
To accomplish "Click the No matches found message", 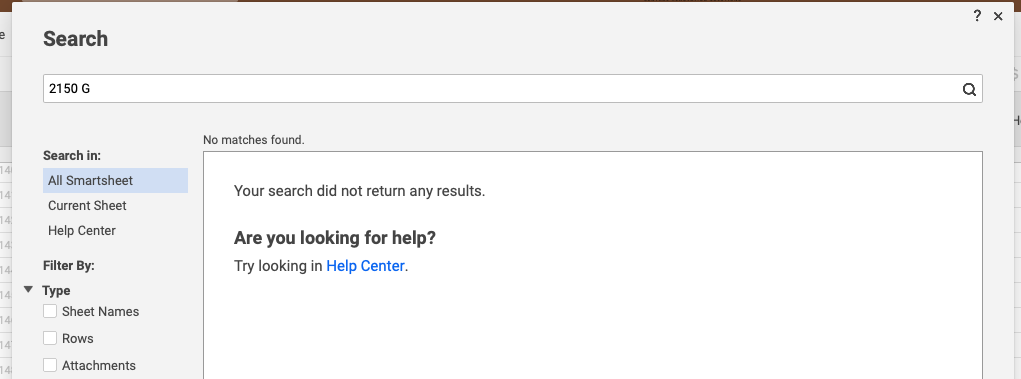I will click(x=253, y=139).
